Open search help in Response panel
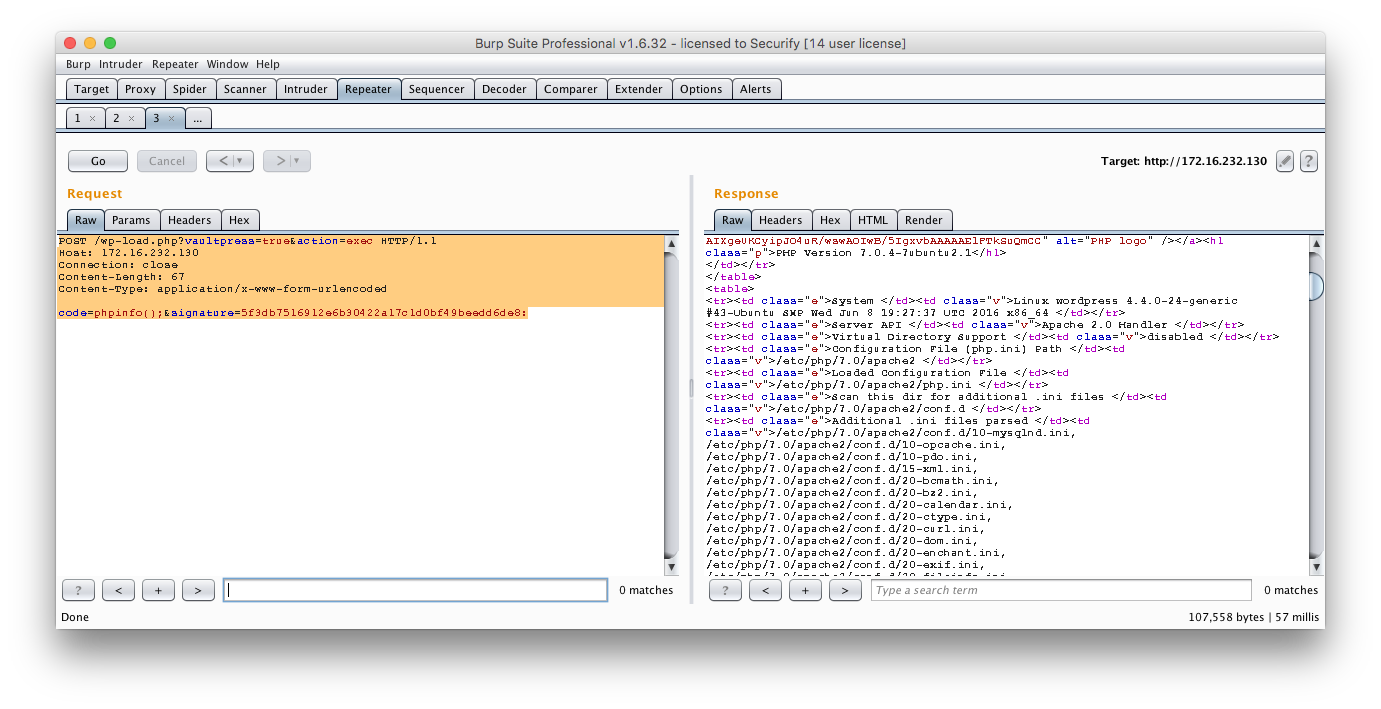This screenshot has width=1381, height=709. pyautogui.click(x=725, y=590)
